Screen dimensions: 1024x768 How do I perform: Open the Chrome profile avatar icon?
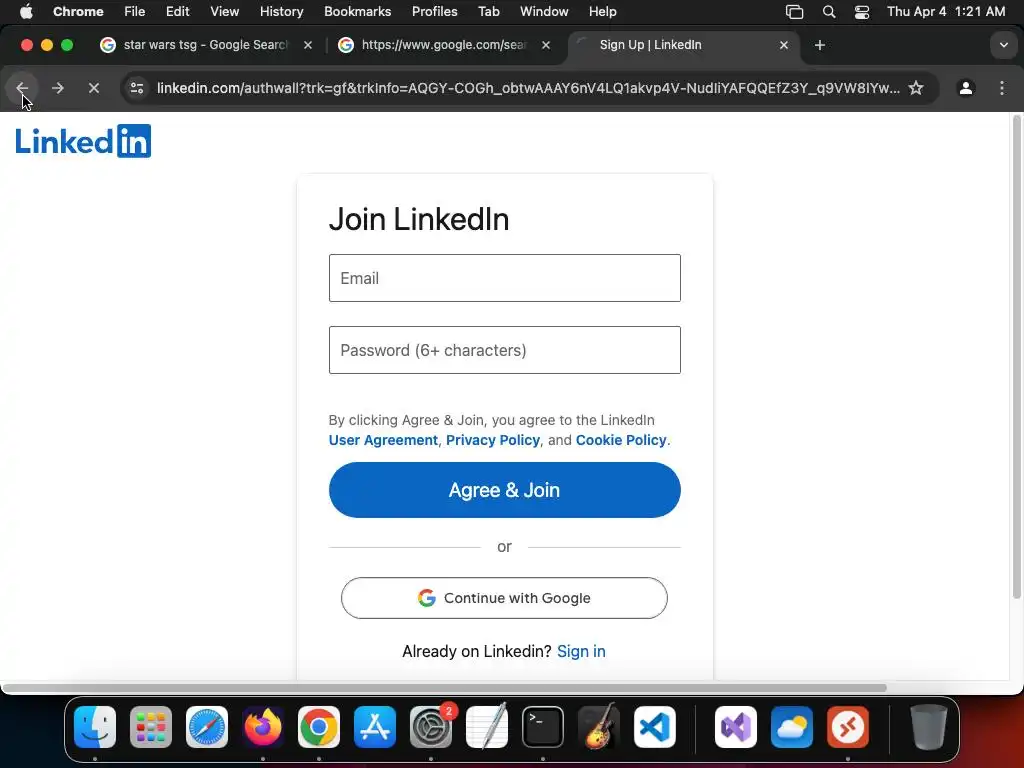(x=965, y=88)
